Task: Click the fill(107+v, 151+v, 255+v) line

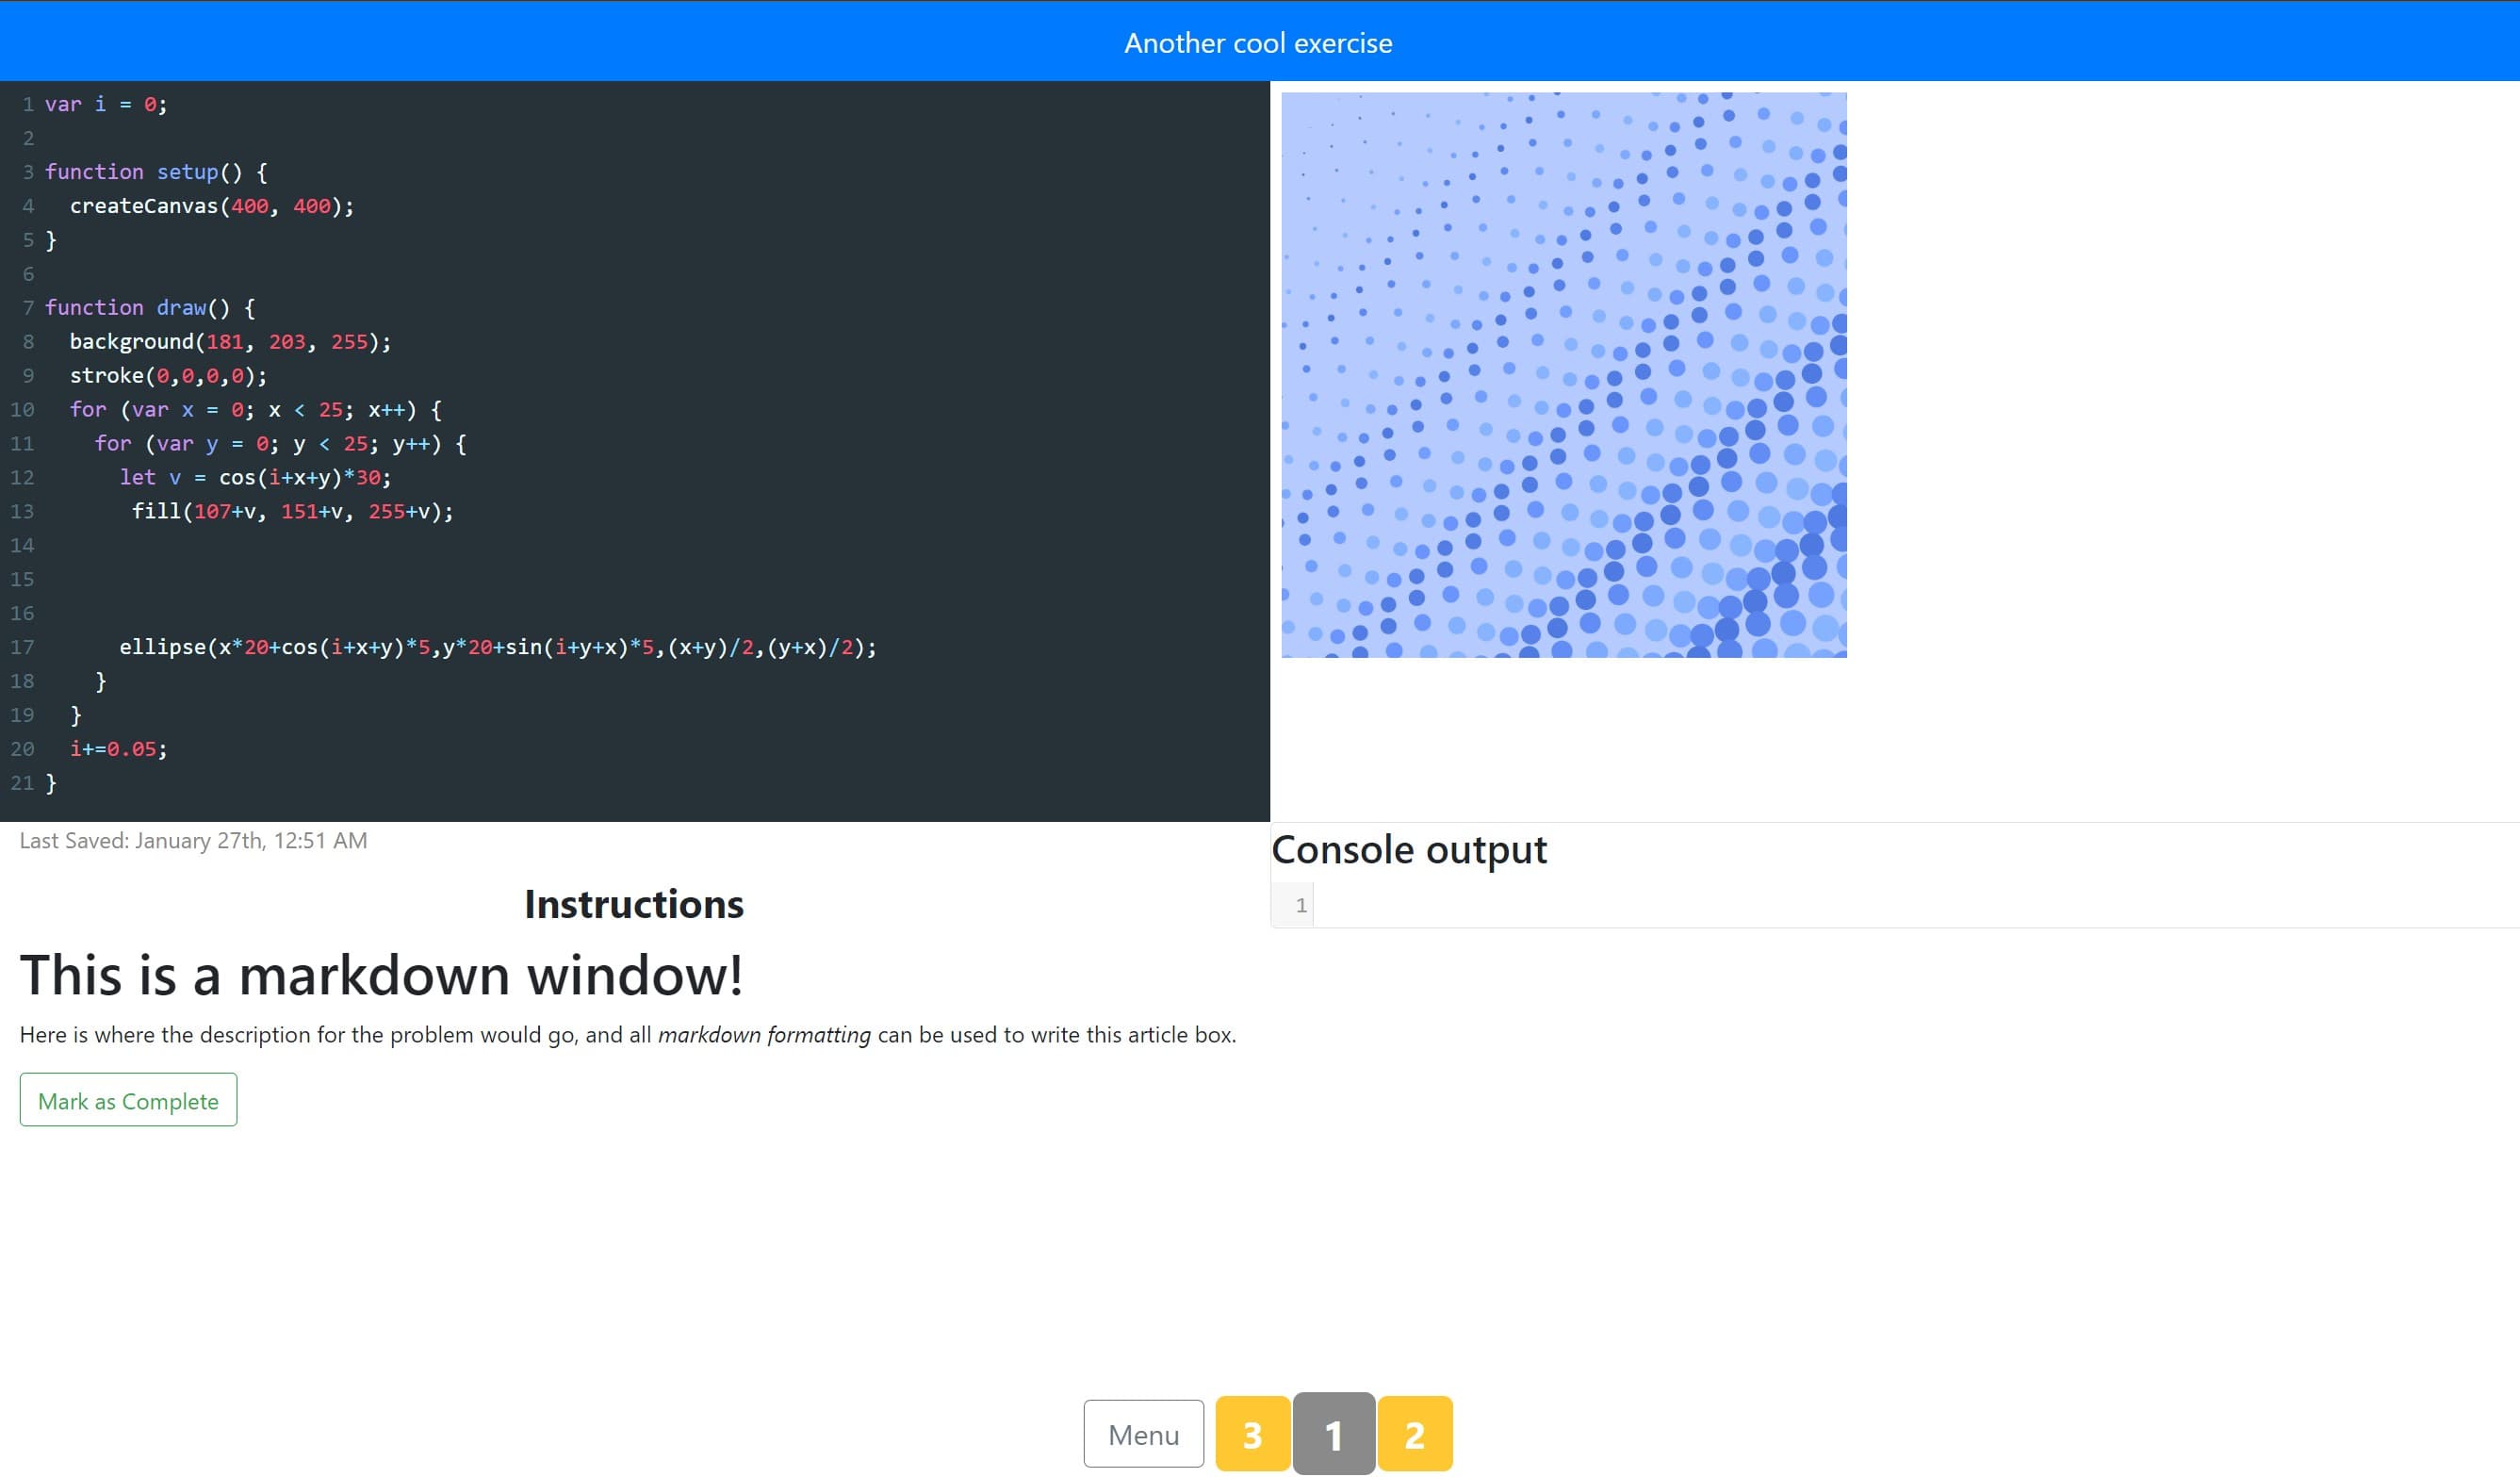Action: (292, 511)
